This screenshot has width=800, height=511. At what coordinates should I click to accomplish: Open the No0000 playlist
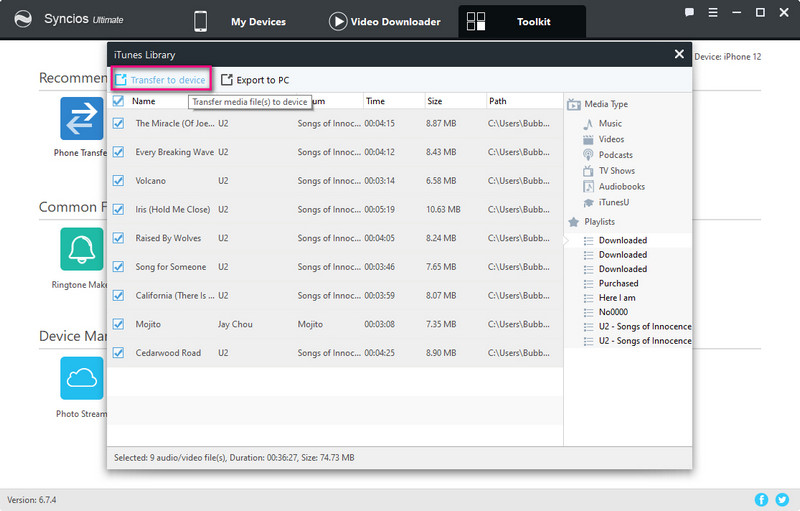tap(613, 312)
